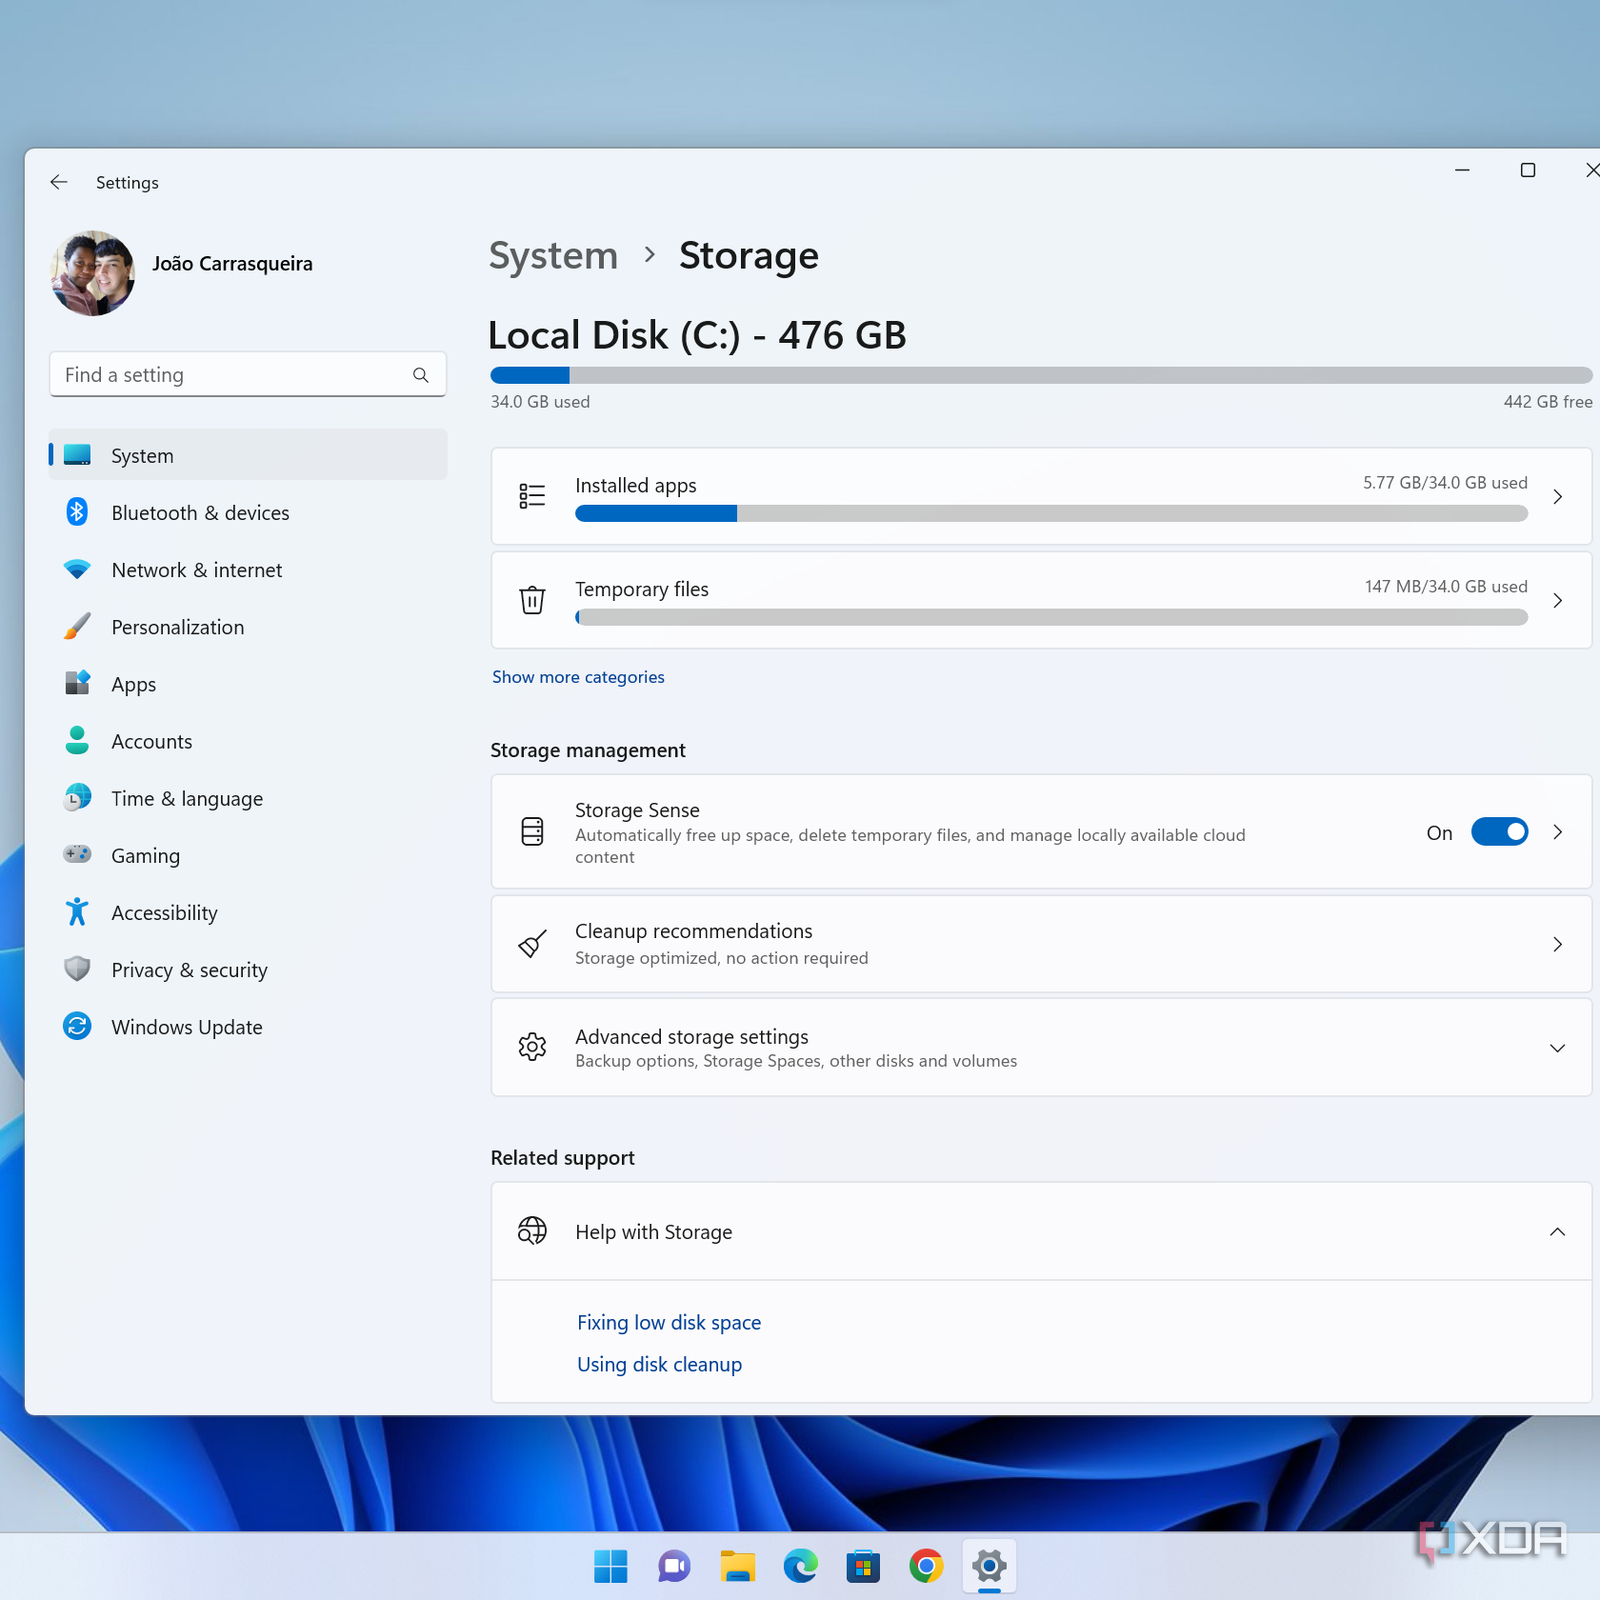The width and height of the screenshot is (1600, 1600).
Task: Collapse the Help with Storage section
Action: pos(1557,1232)
